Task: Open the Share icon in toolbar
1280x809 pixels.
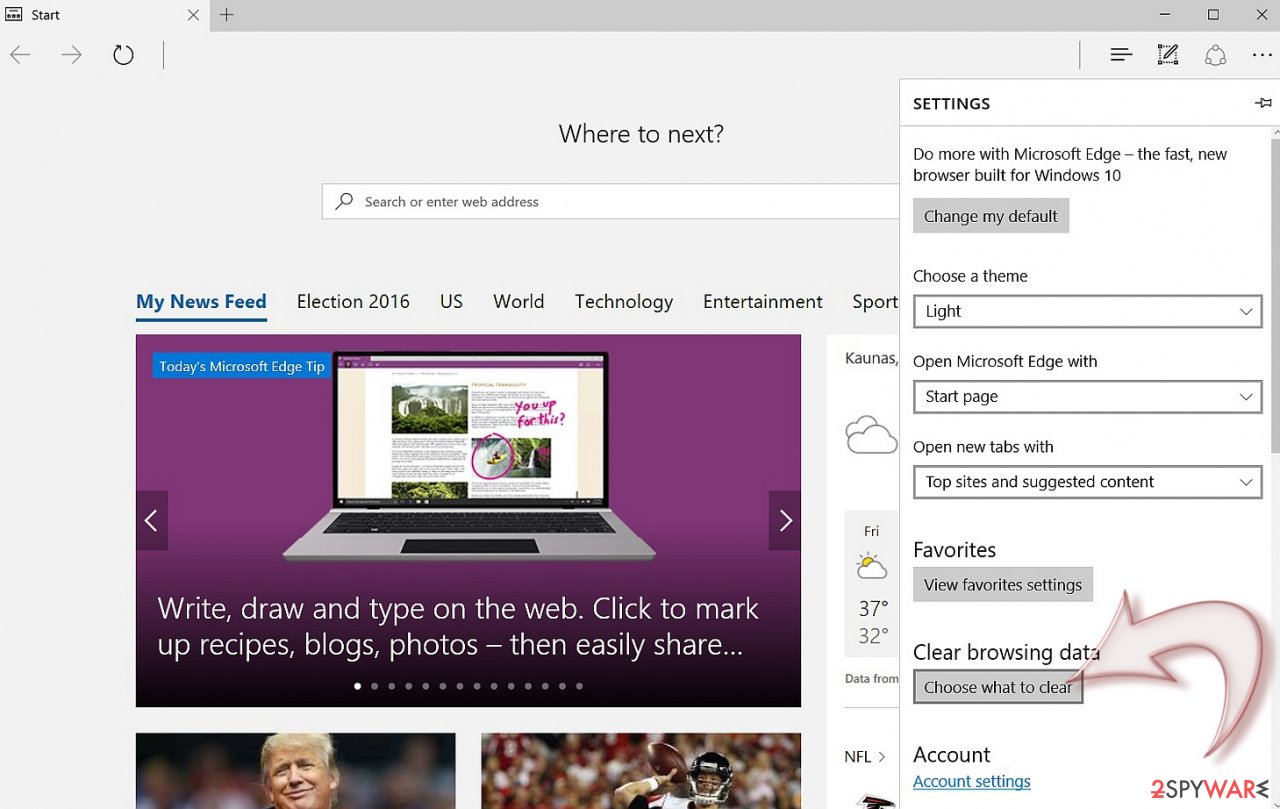Action: click(x=1215, y=55)
